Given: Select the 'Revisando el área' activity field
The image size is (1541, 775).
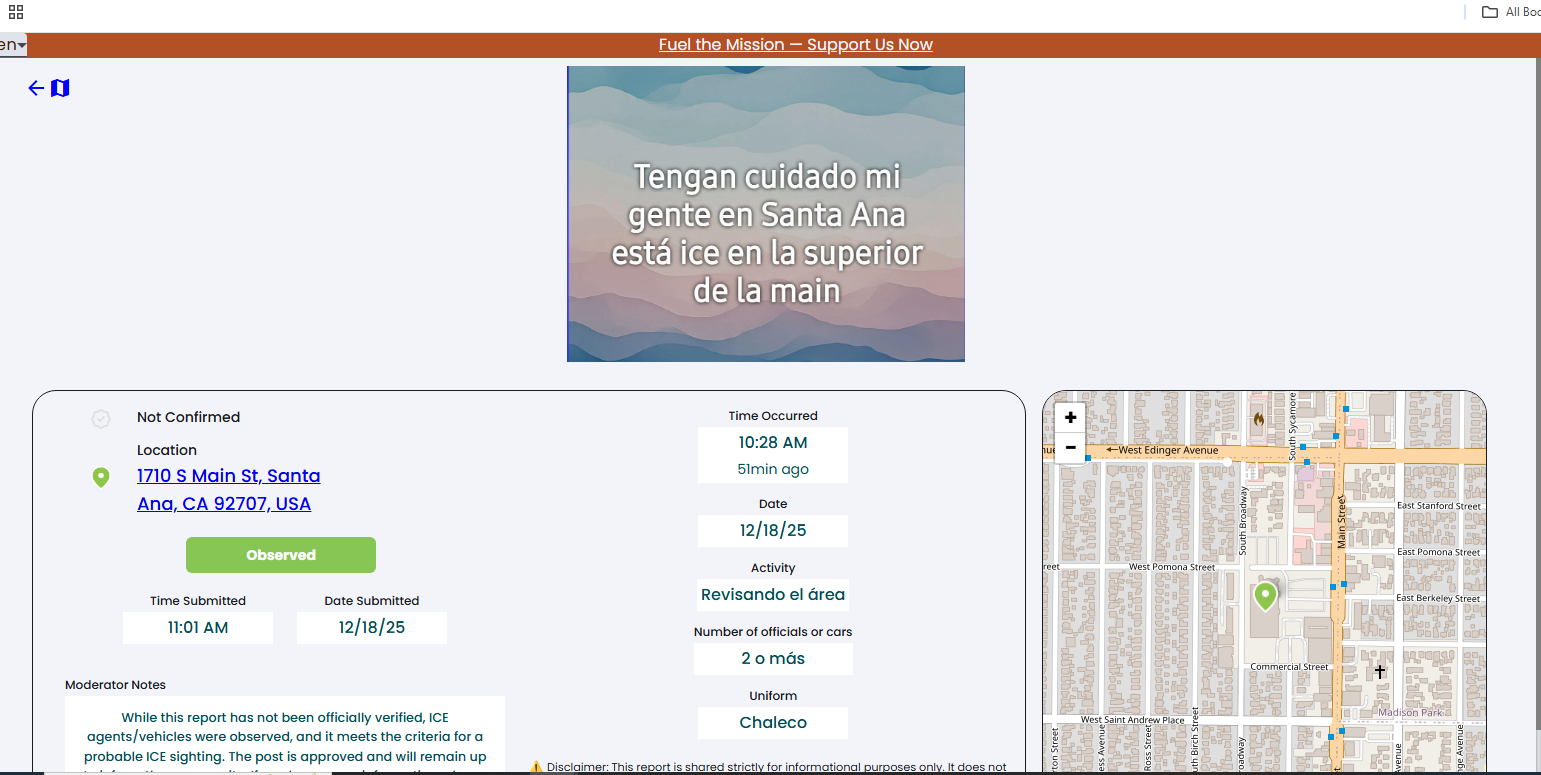Looking at the screenshot, I should [x=773, y=594].
